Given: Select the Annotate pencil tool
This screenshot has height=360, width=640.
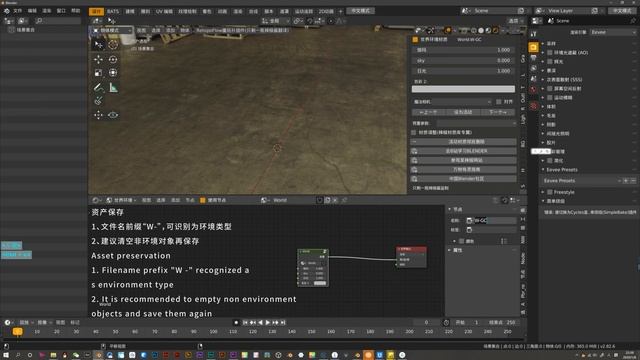Looking at the screenshot, I should [98, 87].
